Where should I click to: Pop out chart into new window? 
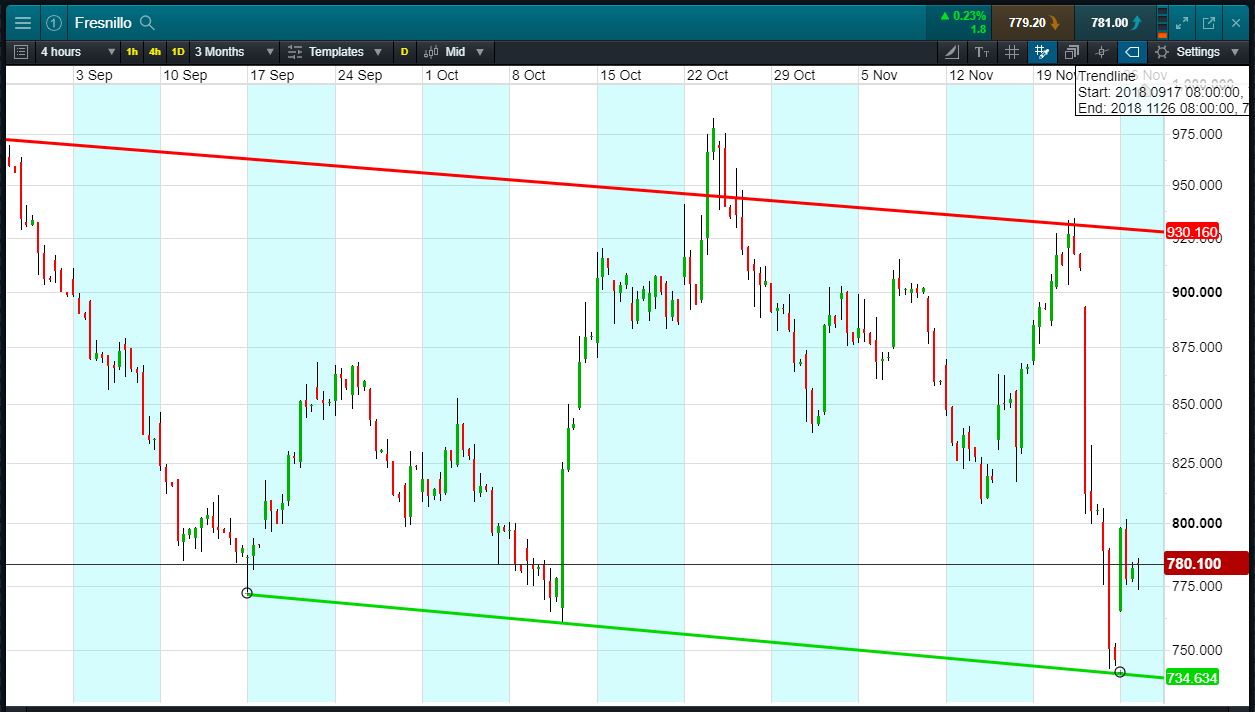point(1208,22)
